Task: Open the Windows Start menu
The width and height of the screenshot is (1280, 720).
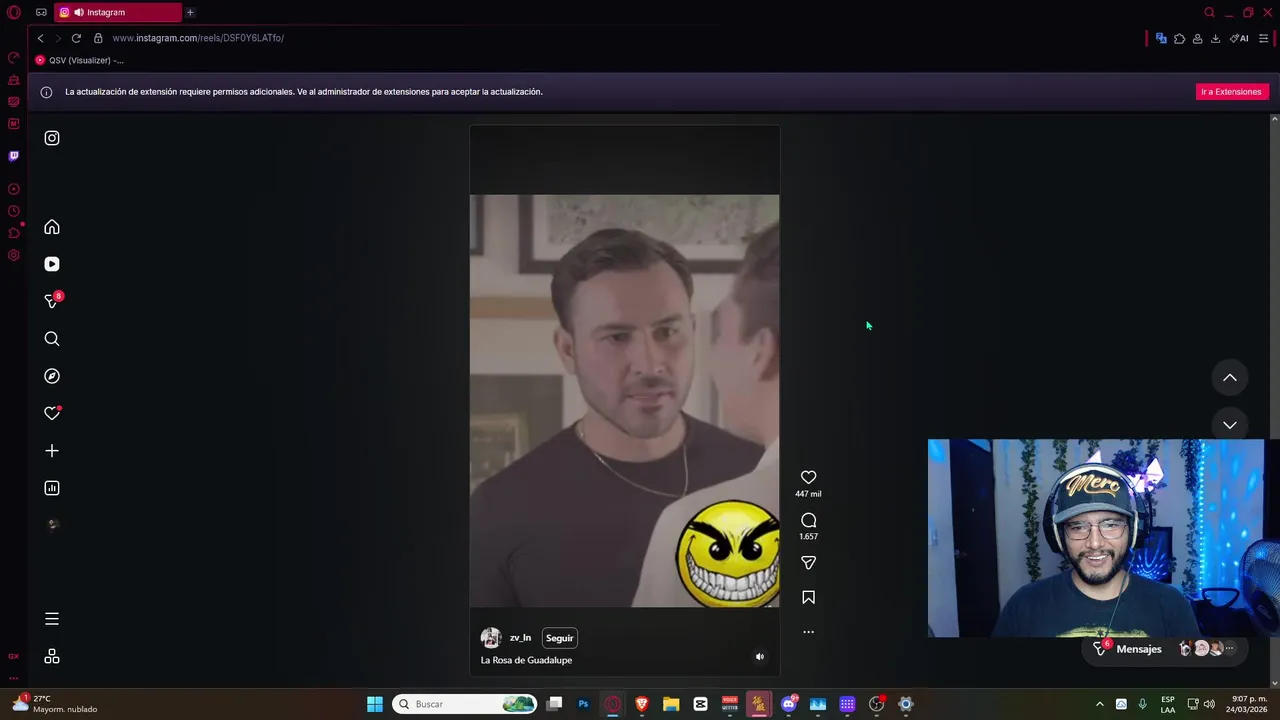Action: point(375,704)
